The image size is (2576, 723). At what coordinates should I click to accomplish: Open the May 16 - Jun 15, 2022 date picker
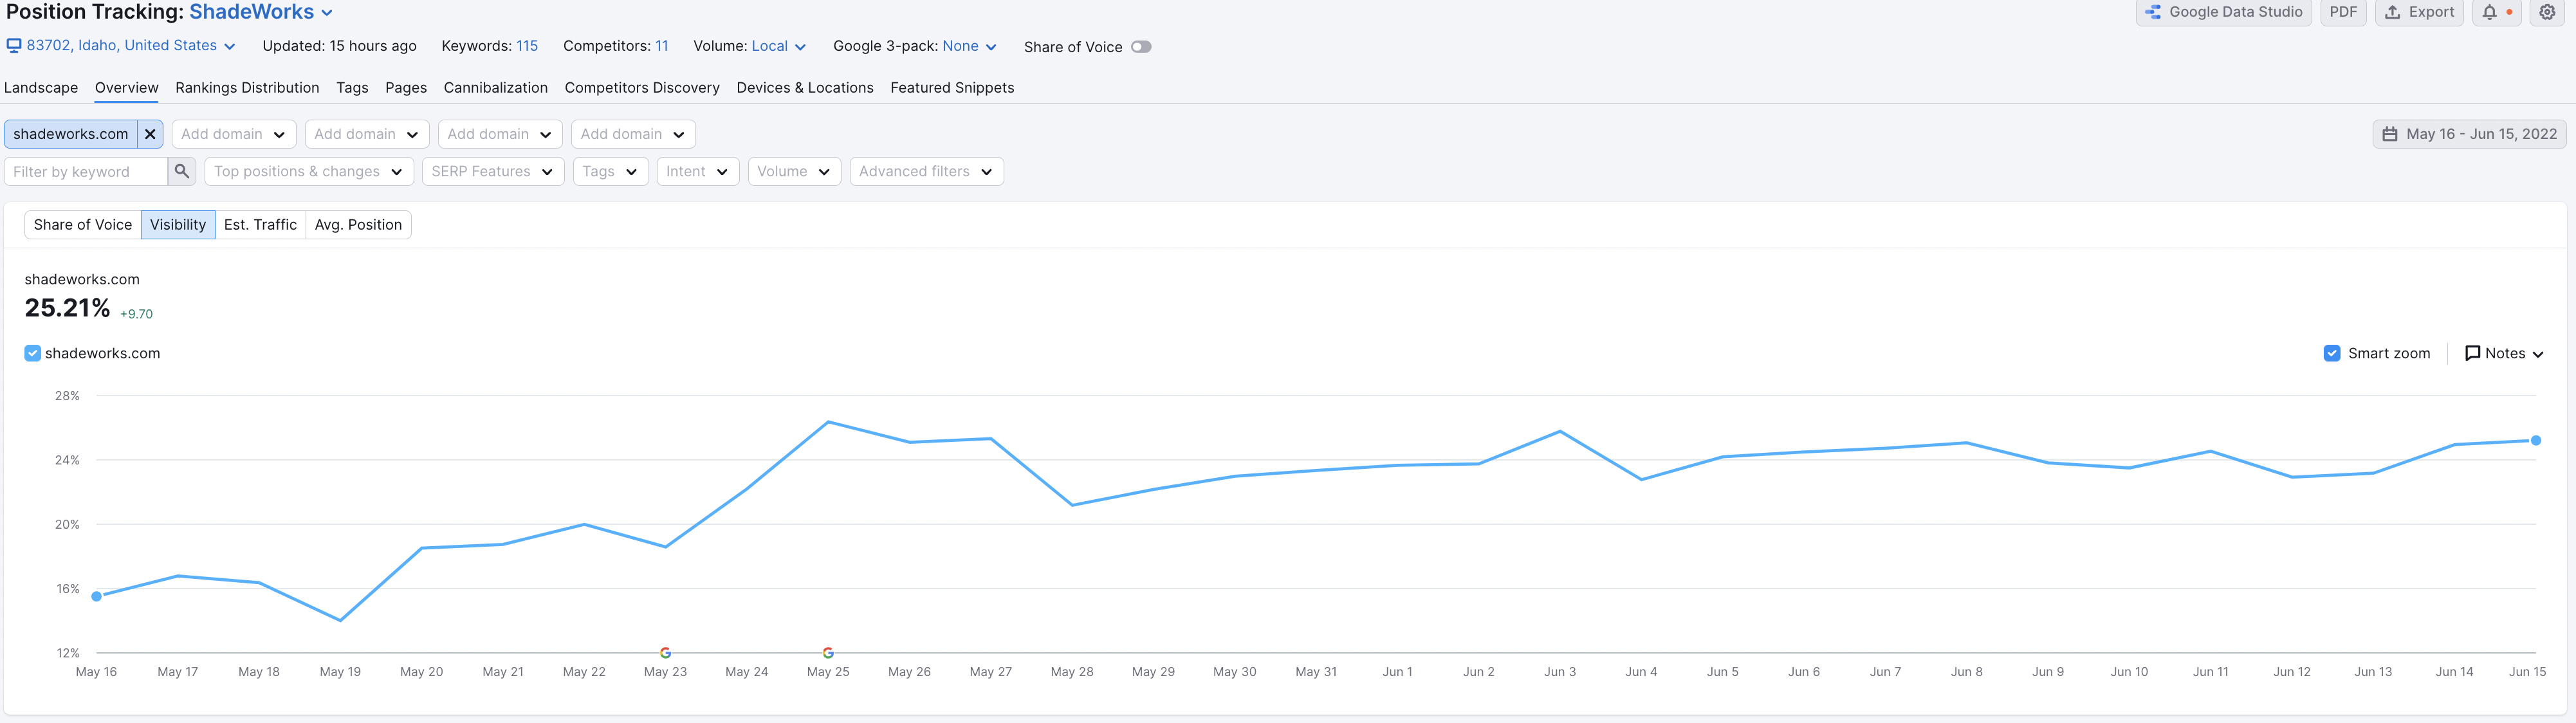(x=2469, y=134)
